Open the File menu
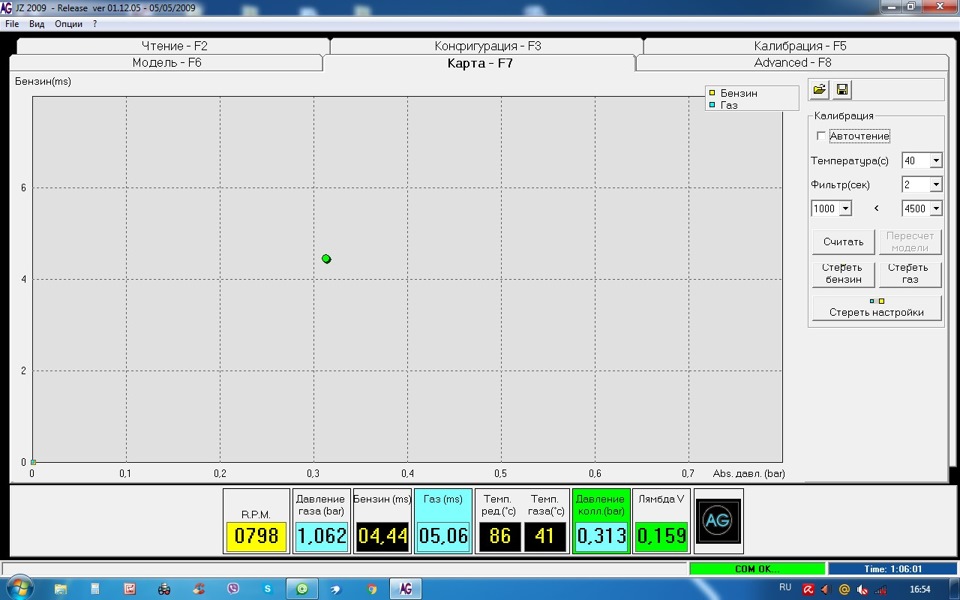Screen dimensions: 960x600 (x=12, y=24)
